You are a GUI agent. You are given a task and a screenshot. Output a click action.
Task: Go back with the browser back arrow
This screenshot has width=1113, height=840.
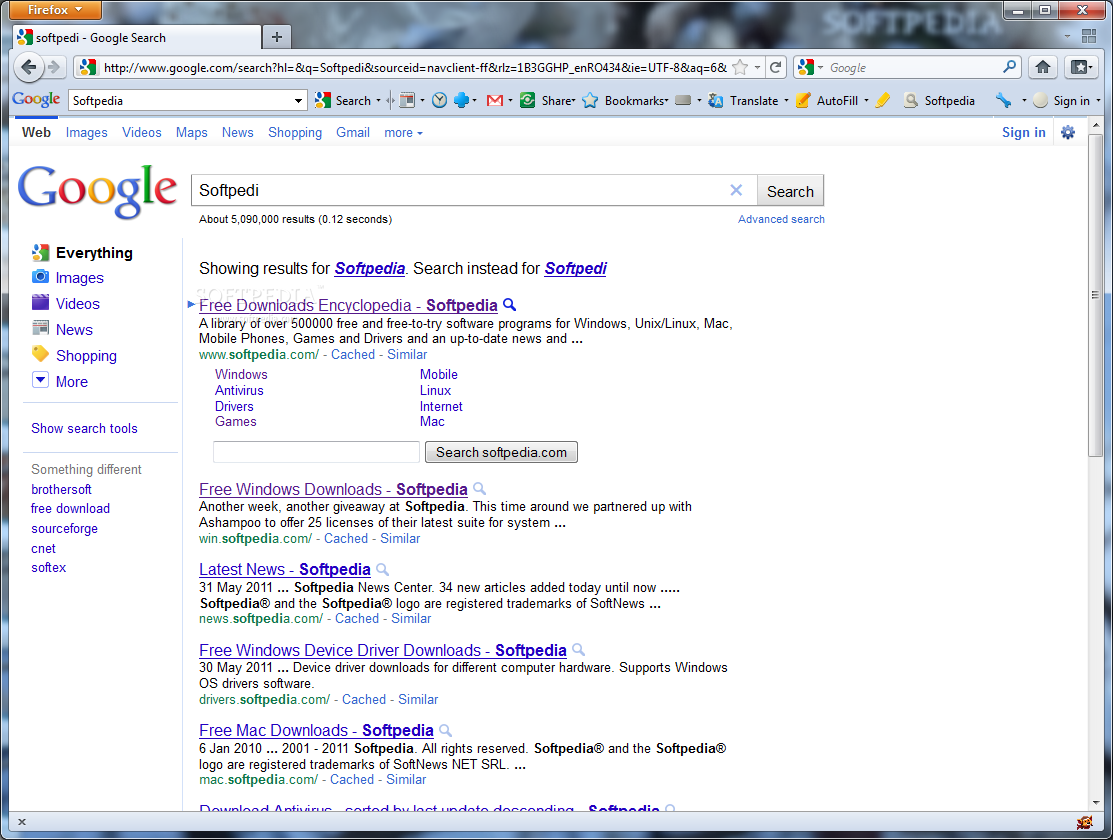click(x=28, y=67)
